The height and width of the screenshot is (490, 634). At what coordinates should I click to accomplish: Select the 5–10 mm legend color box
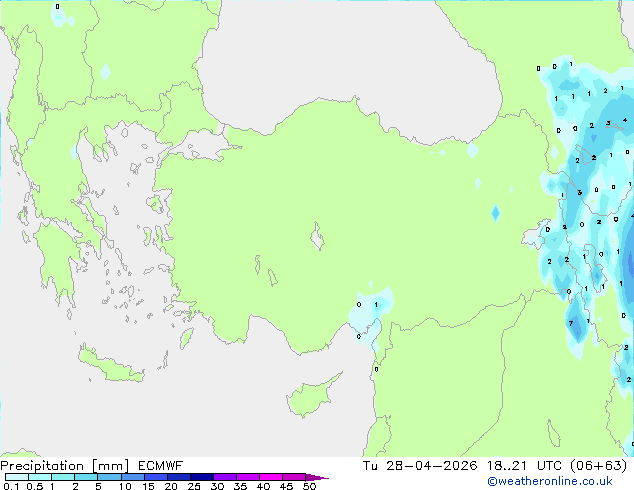[109, 477]
